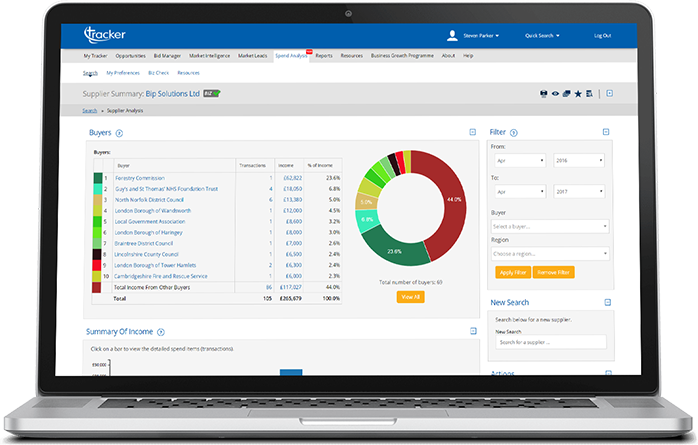Open the From month dropdown showing Apr
Viewport: 698px width, 445px height.
click(x=520, y=161)
